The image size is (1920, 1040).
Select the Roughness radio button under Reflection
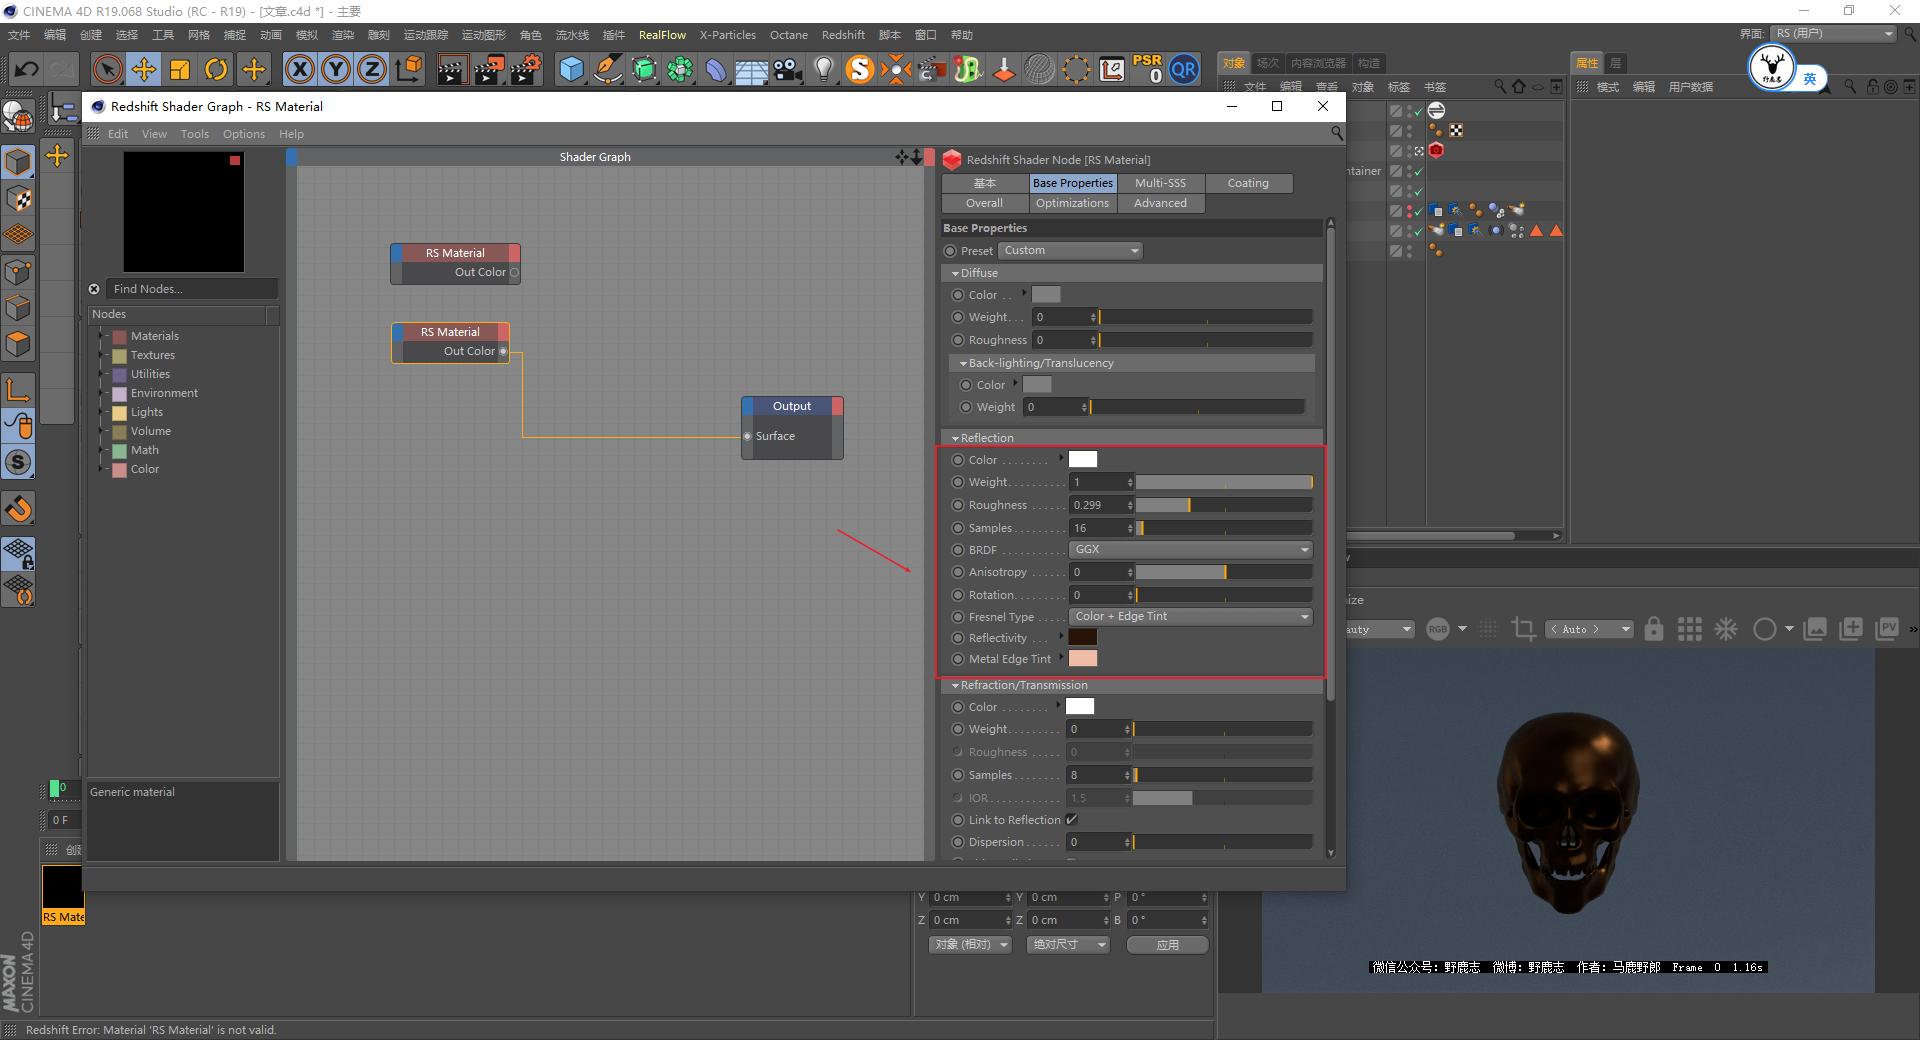pos(957,504)
